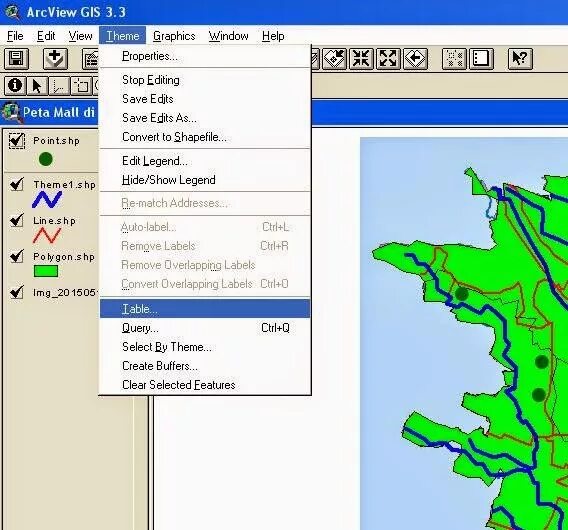Choose Clear Selected Features menu entry
This screenshot has width=568, height=530.
[x=205, y=385]
